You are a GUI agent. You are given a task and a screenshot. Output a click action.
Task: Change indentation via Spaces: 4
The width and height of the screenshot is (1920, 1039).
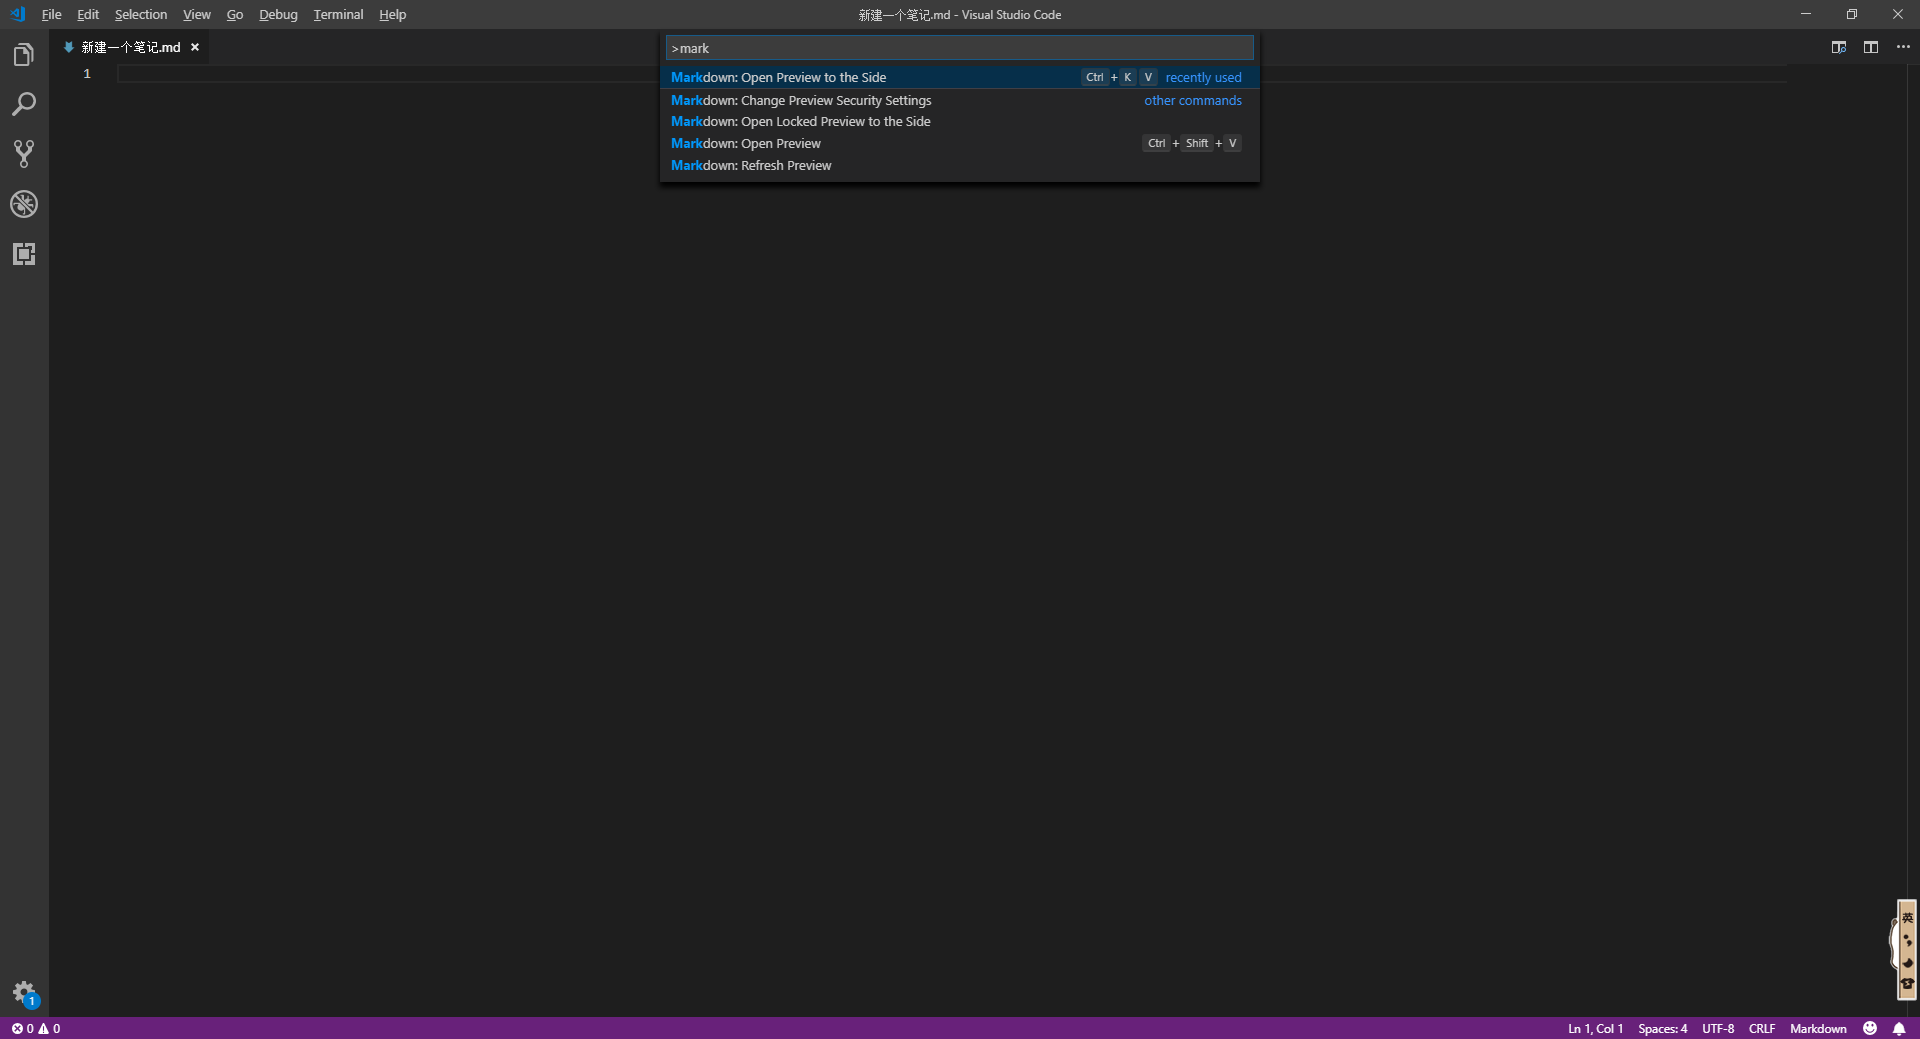[1662, 1028]
